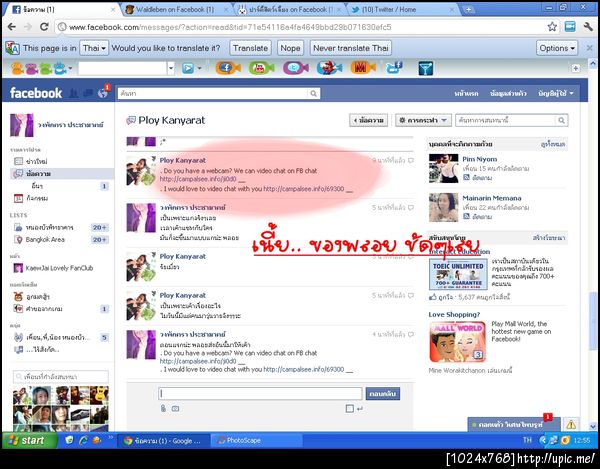Image resolution: width=600 pixels, height=469 pixels.
Task: Click the Mario fish toolbar icon
Action: (329, 68)
